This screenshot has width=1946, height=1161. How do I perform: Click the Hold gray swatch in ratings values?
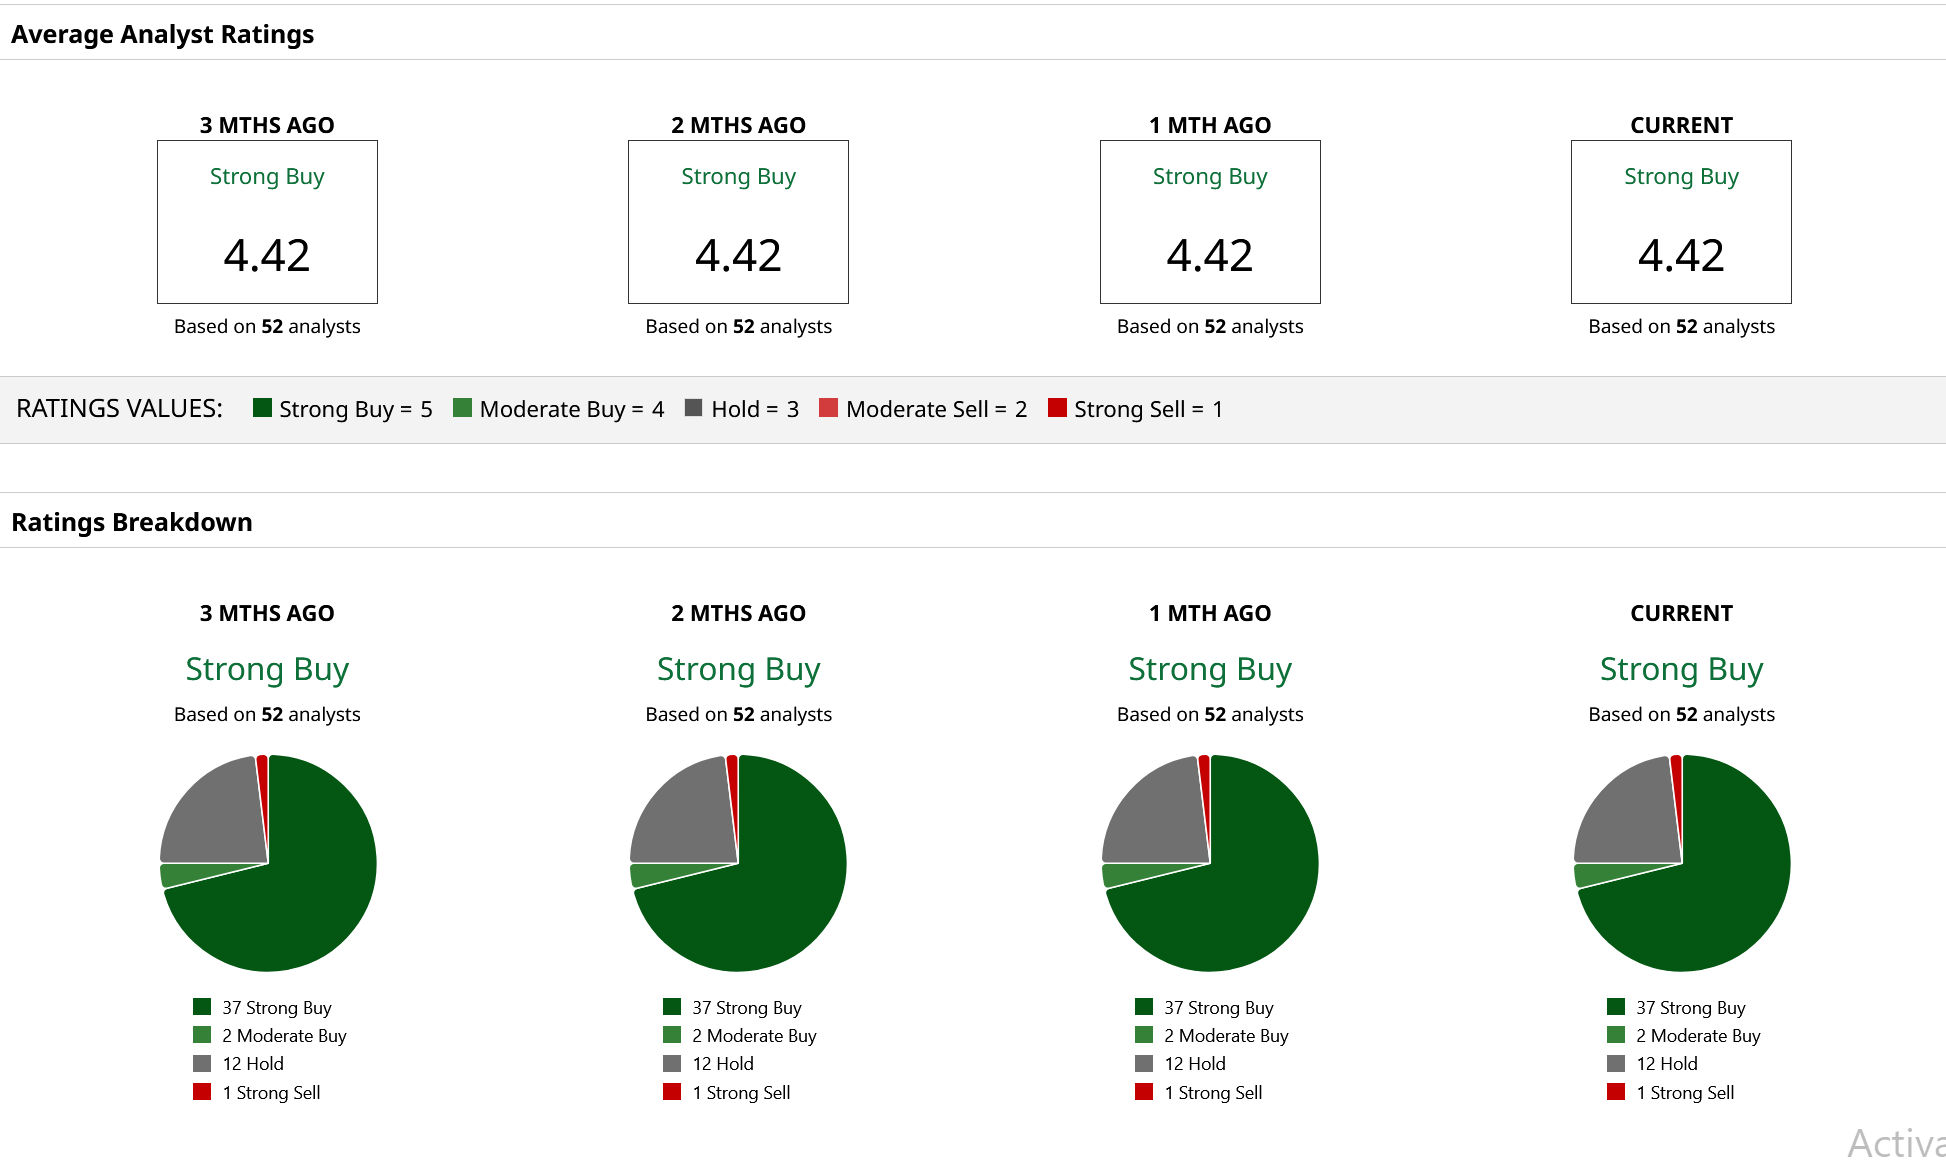tap(693, 407)
